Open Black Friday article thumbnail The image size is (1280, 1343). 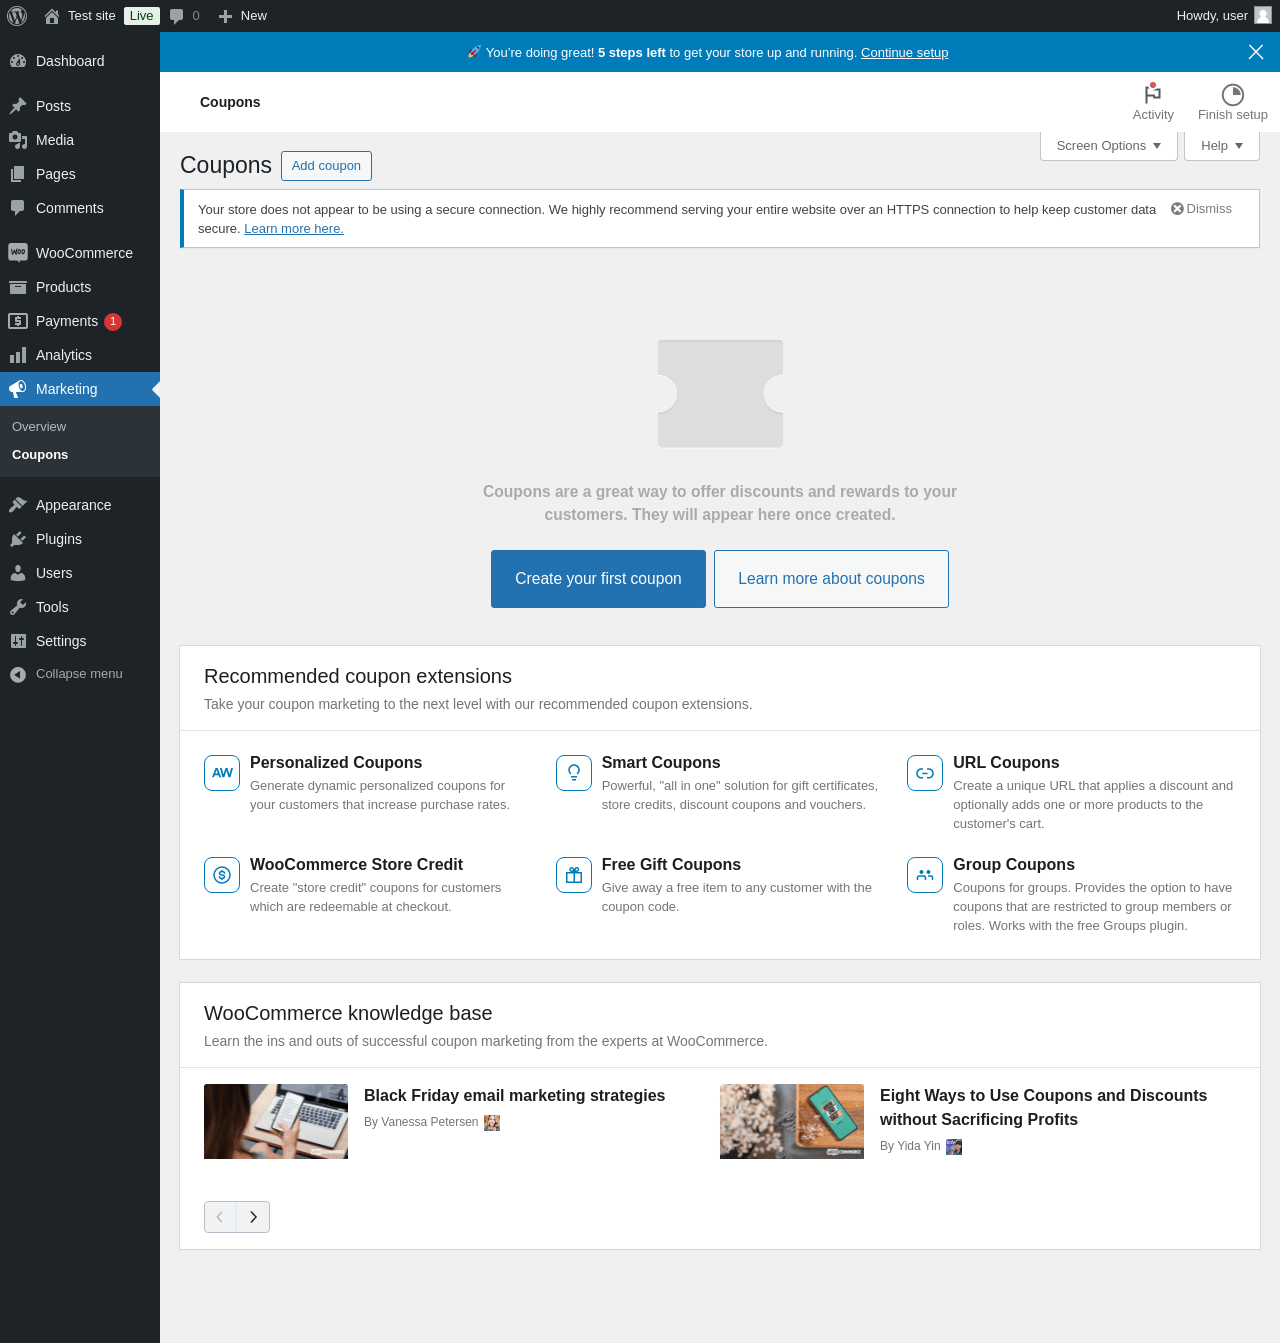(276, 1122)
